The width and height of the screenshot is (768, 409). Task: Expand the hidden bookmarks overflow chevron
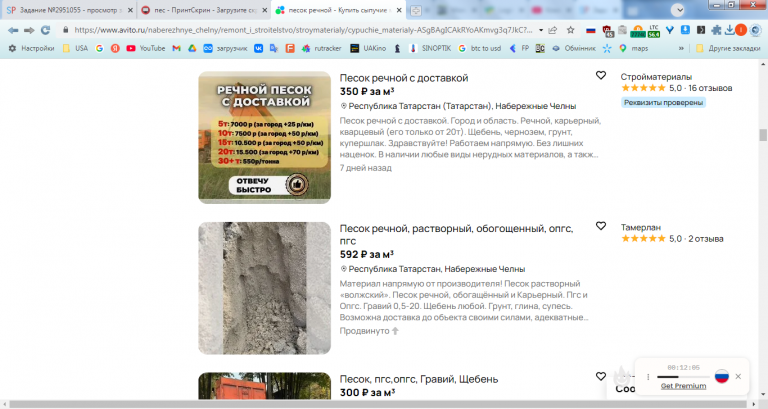pos(681,48)
